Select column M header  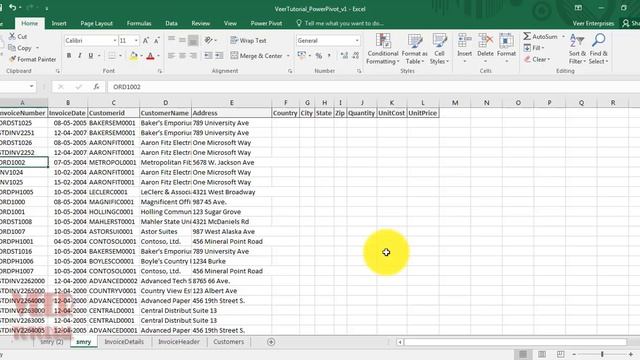click(x=455, y=102)
